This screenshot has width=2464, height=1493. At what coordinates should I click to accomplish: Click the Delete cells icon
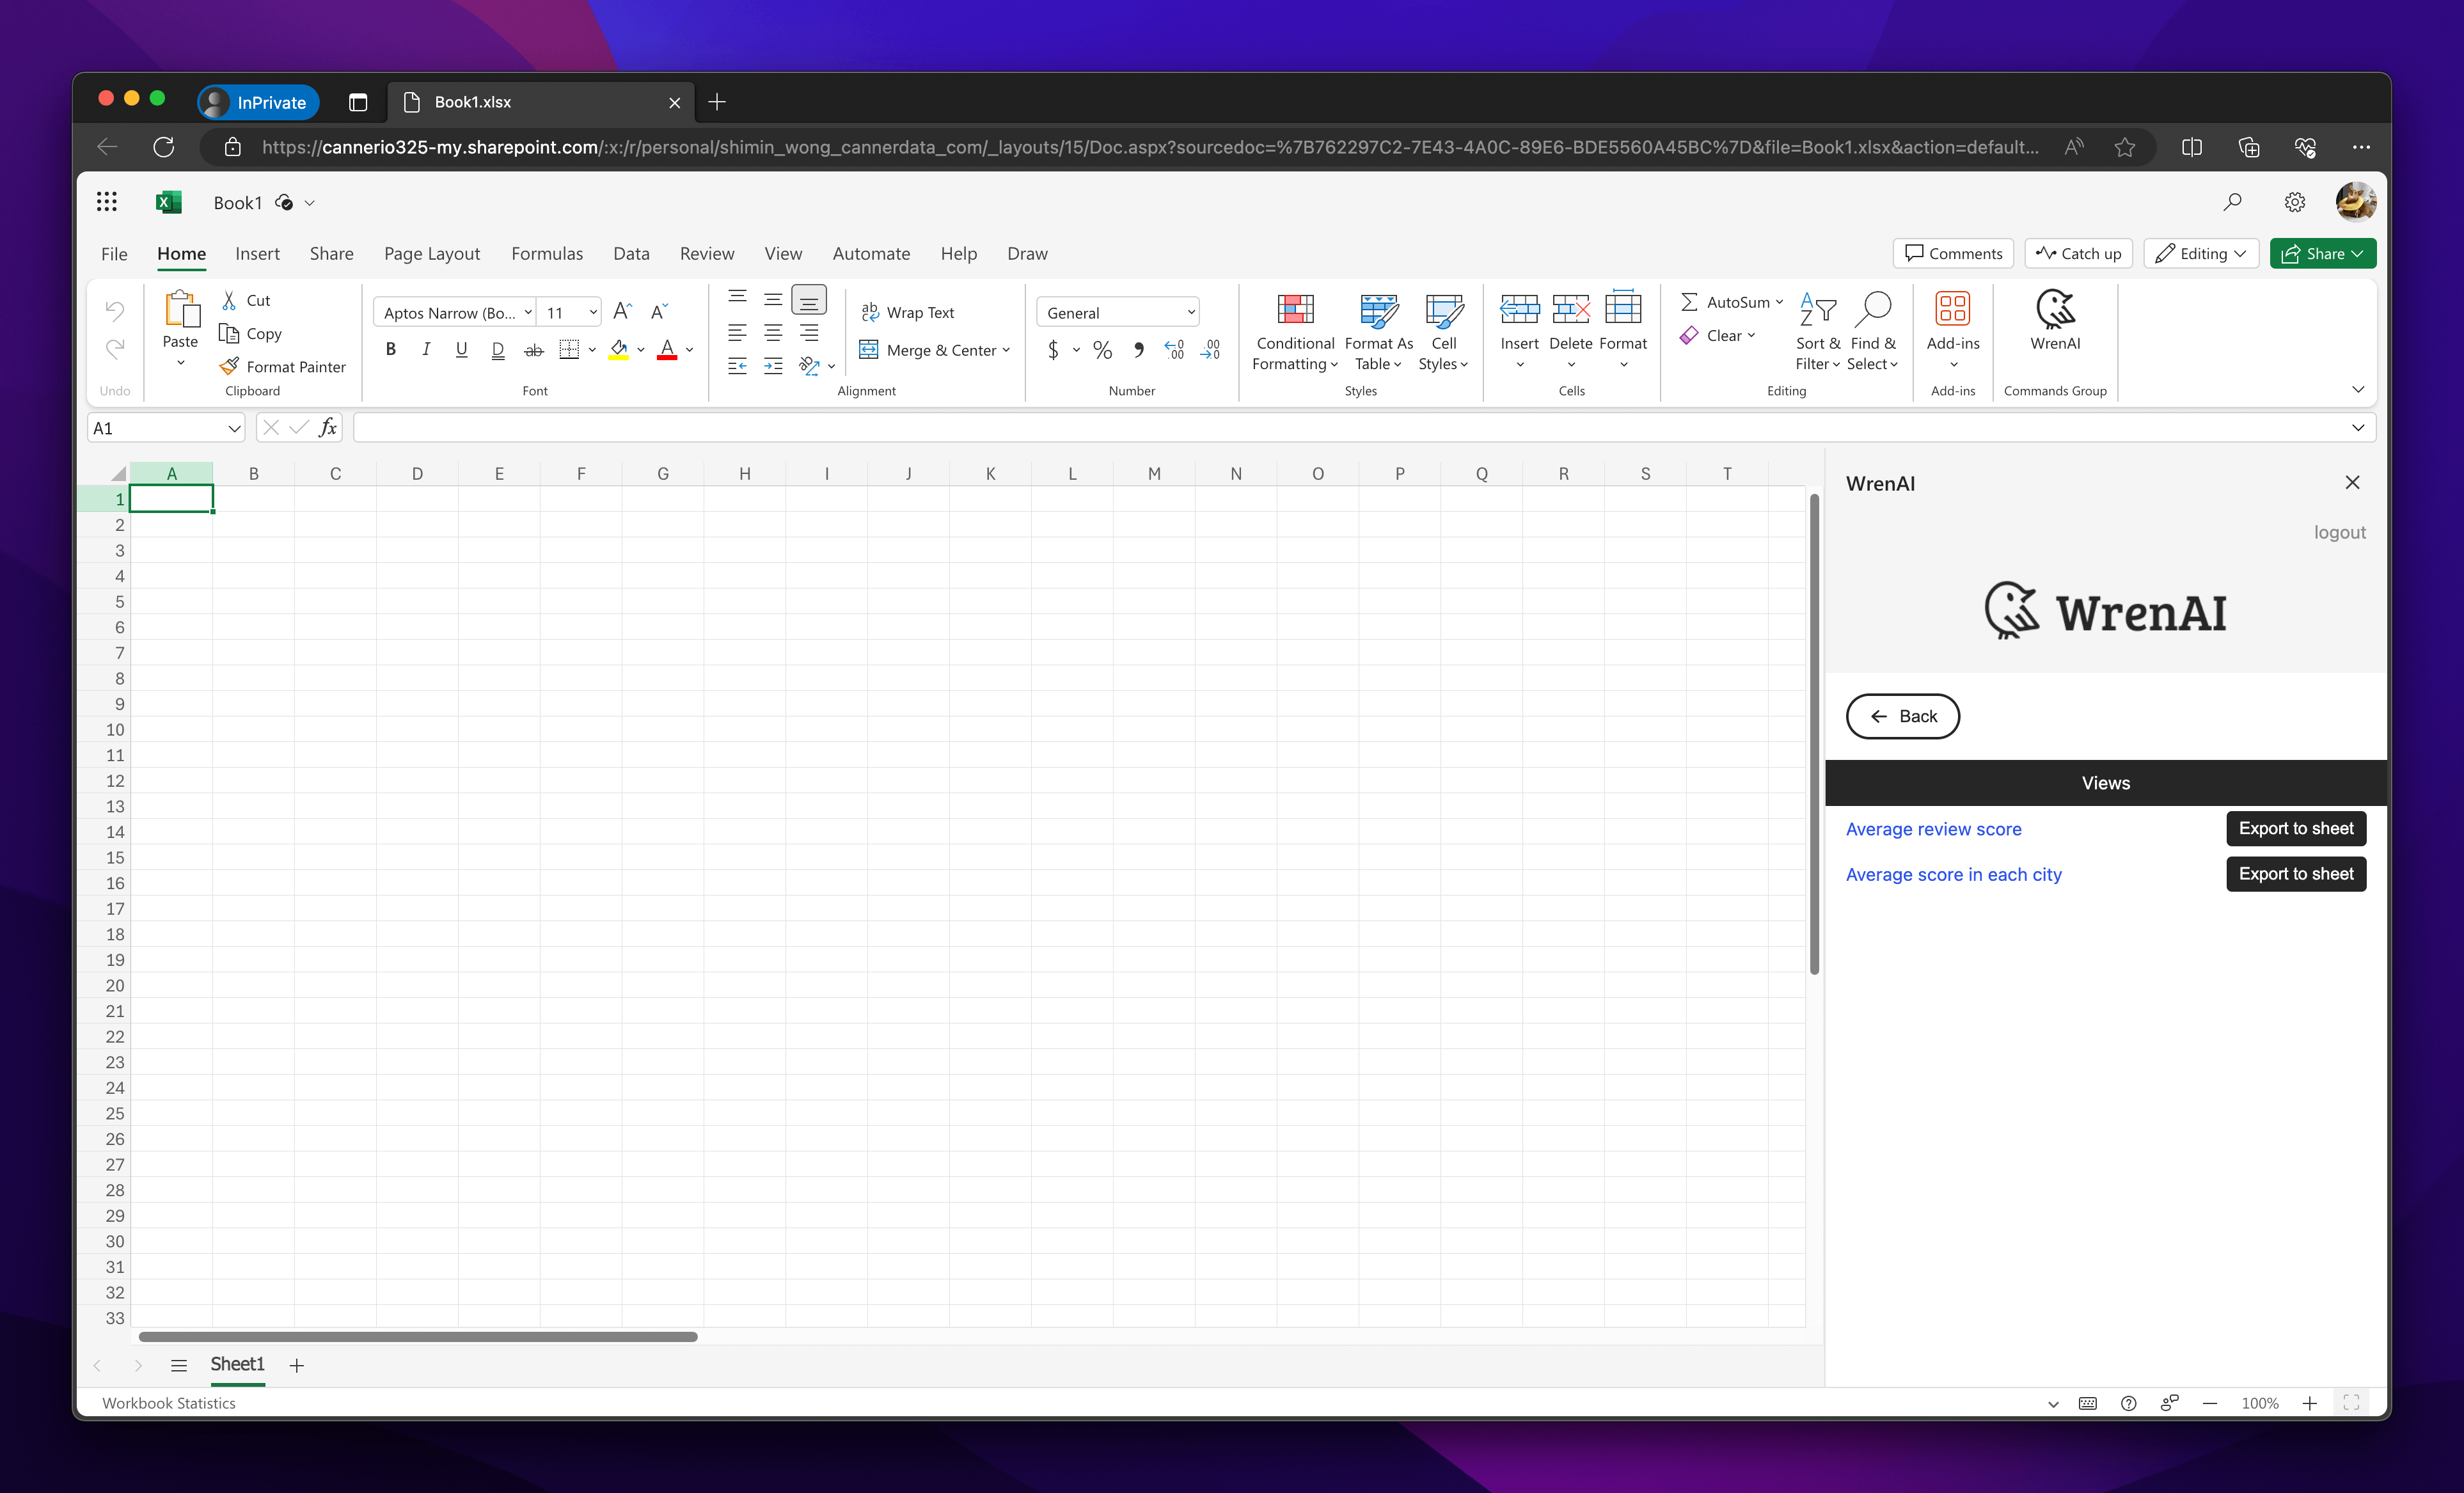(x=1571, y=309)
